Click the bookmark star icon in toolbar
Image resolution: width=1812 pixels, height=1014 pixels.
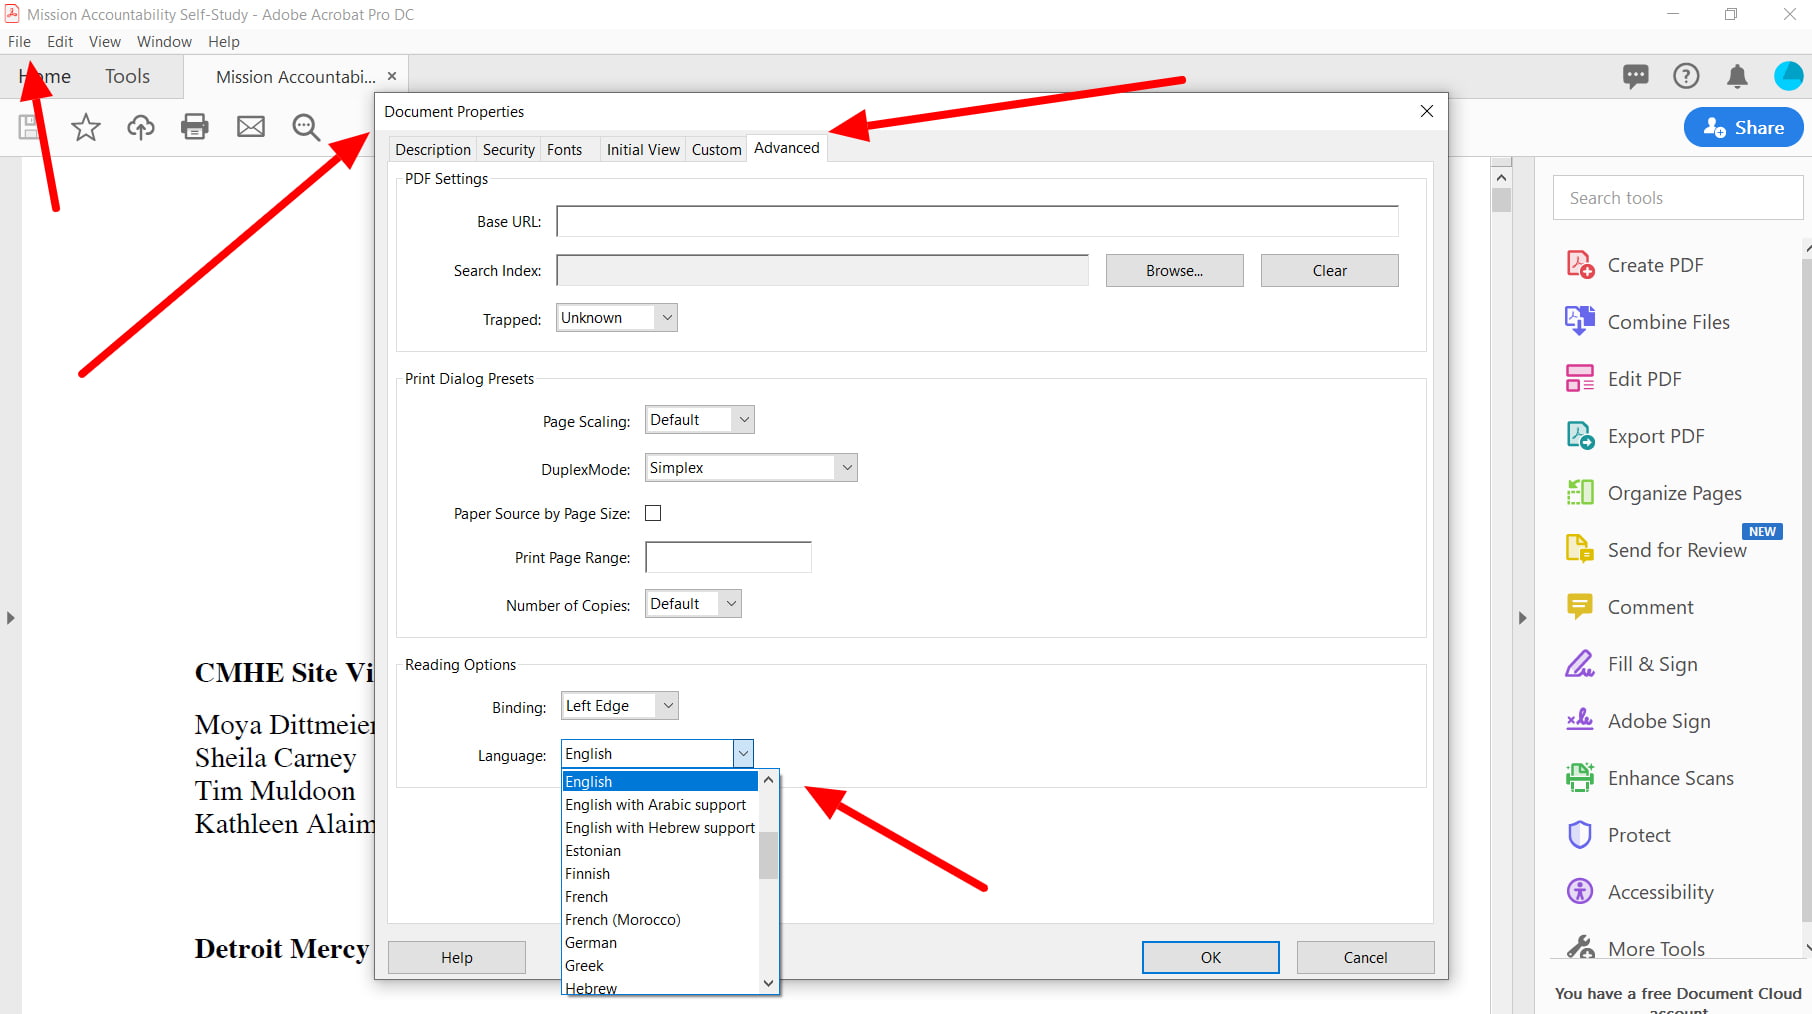pos(86,127)
